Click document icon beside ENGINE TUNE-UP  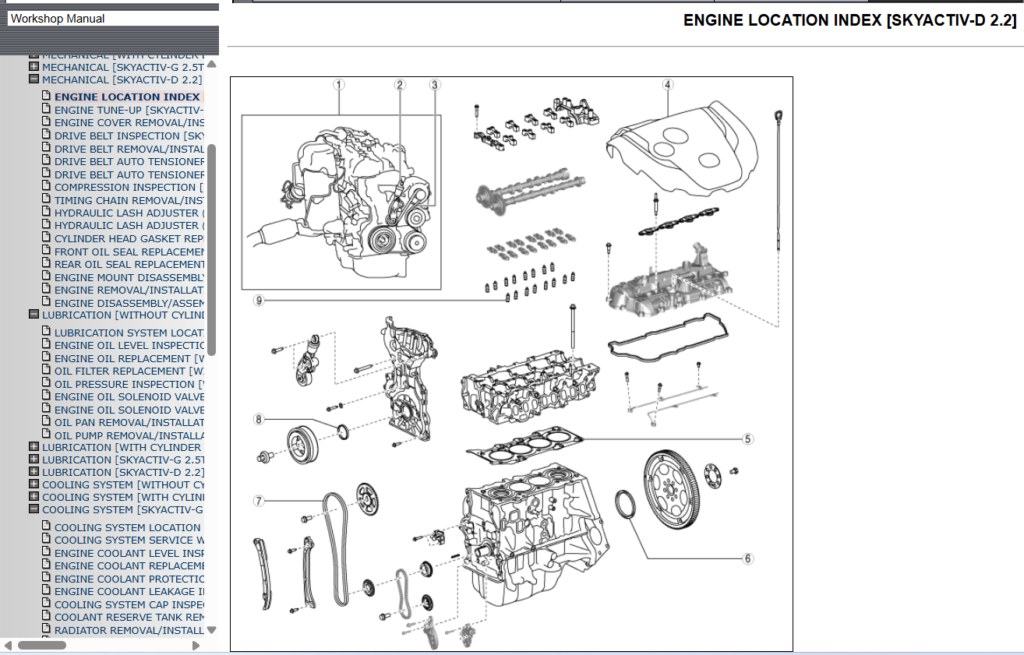point(46,108)
